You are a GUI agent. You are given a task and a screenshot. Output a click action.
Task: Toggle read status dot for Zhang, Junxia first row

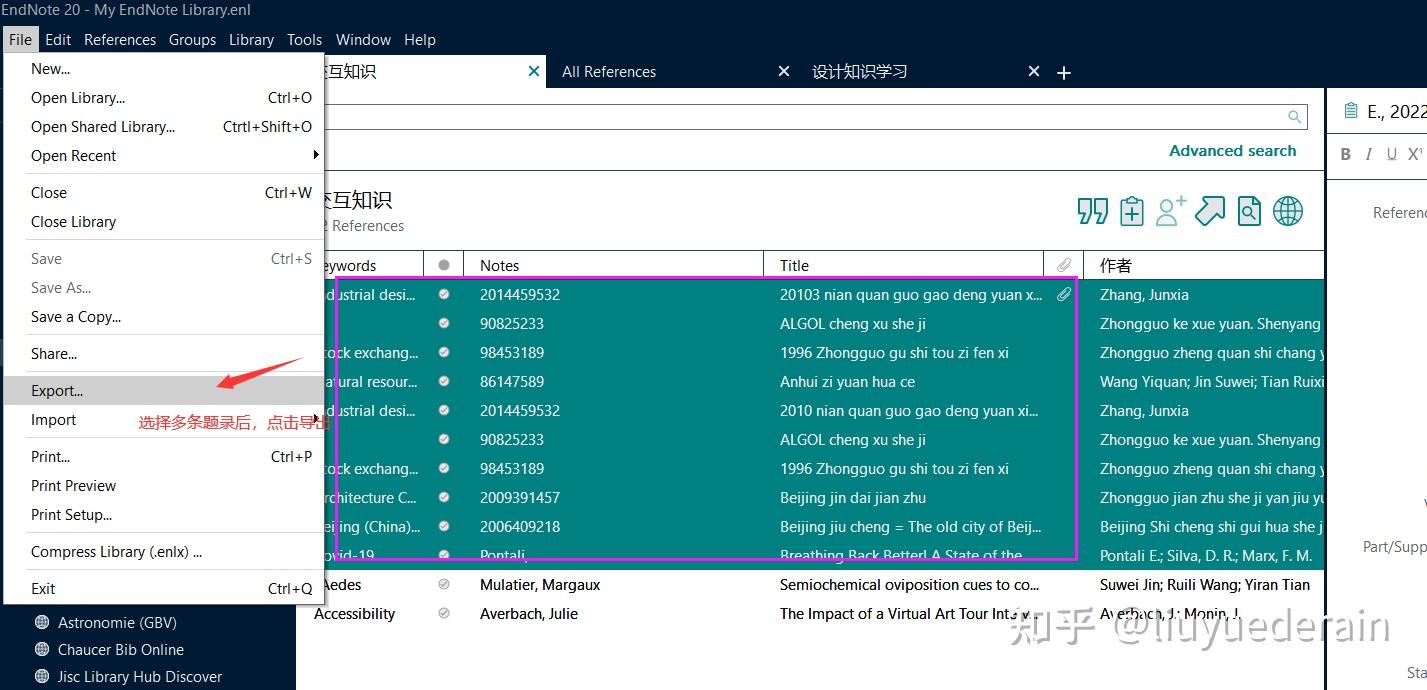(x=444, y=295)
